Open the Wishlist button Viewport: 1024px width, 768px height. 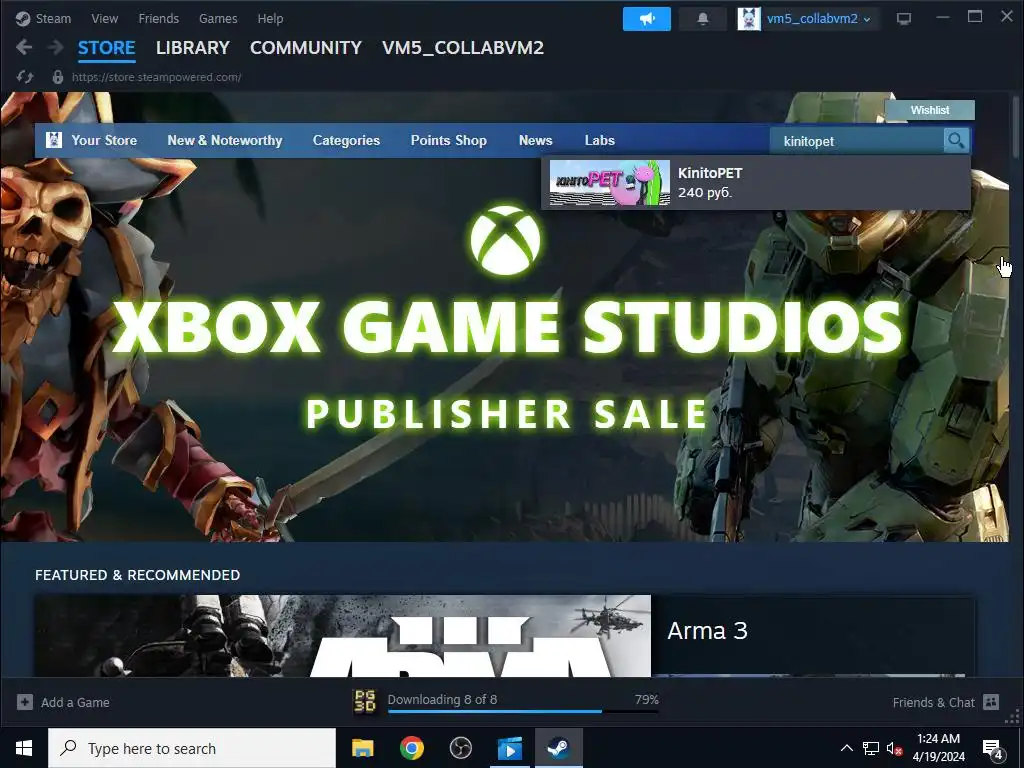[x=930, y=110]
